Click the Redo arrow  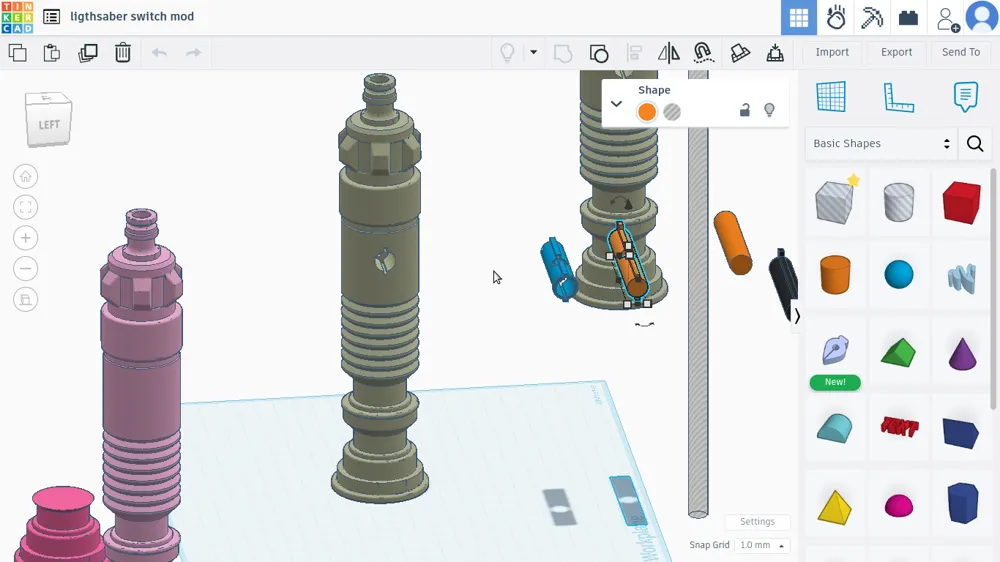pyautogui.click(x=193, y=53)
